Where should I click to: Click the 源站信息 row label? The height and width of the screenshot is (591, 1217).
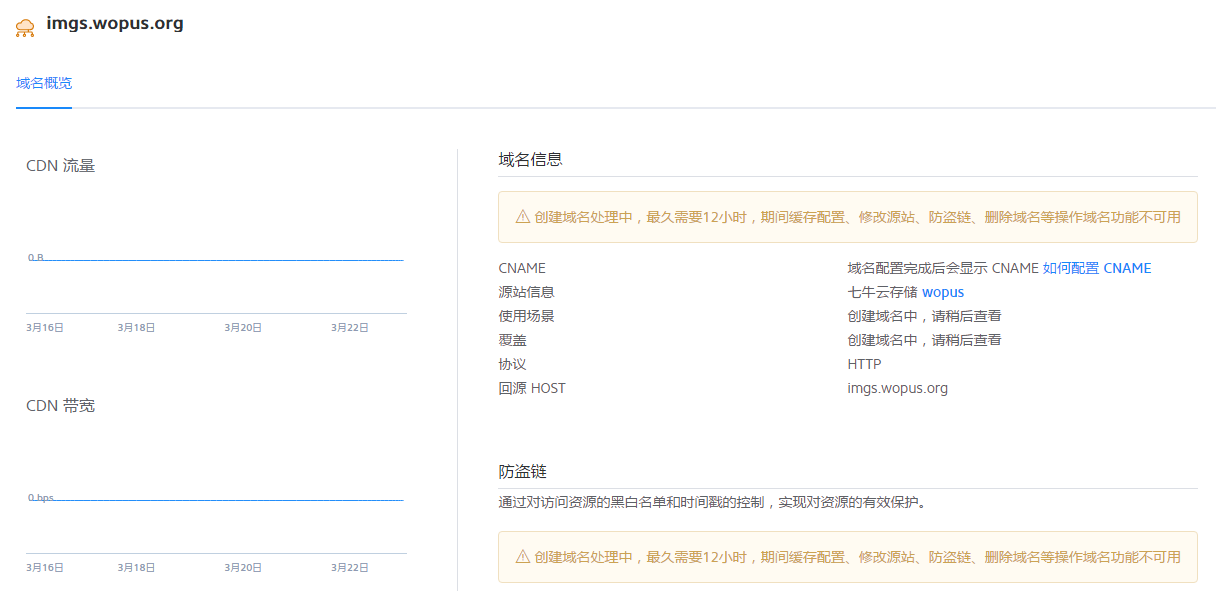pyautogui.click(x=526, y=292)
